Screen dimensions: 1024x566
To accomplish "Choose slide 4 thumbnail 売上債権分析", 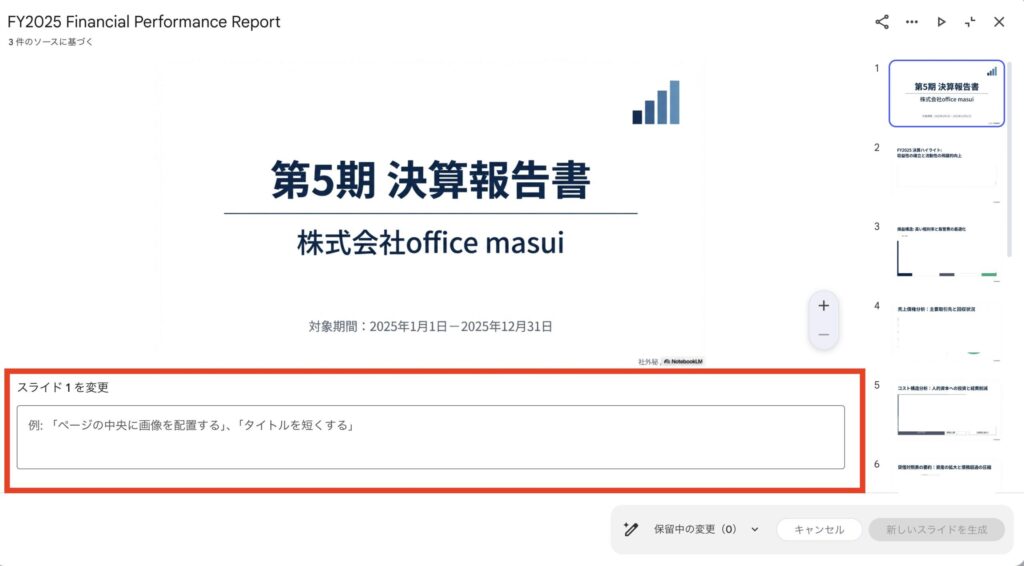I will point(946,329).
